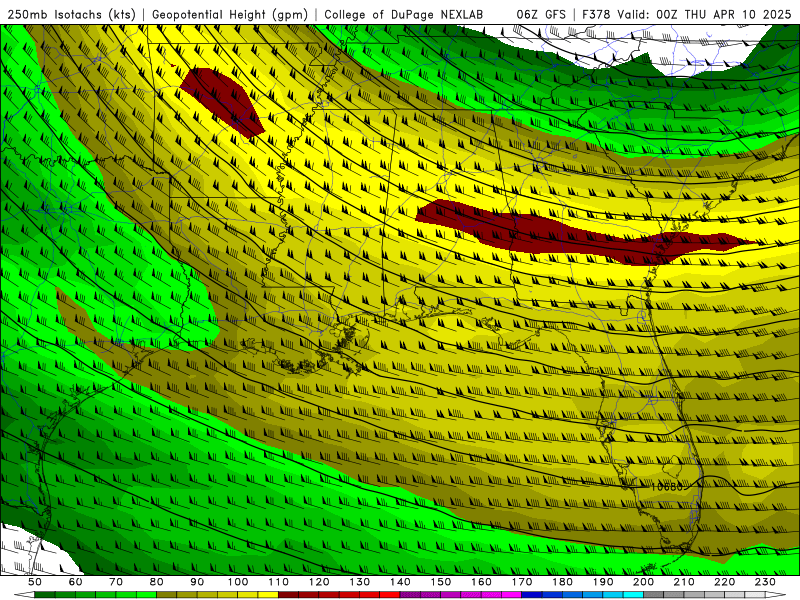
Task: Click the '120' value on the color scale
Action: 319,582
